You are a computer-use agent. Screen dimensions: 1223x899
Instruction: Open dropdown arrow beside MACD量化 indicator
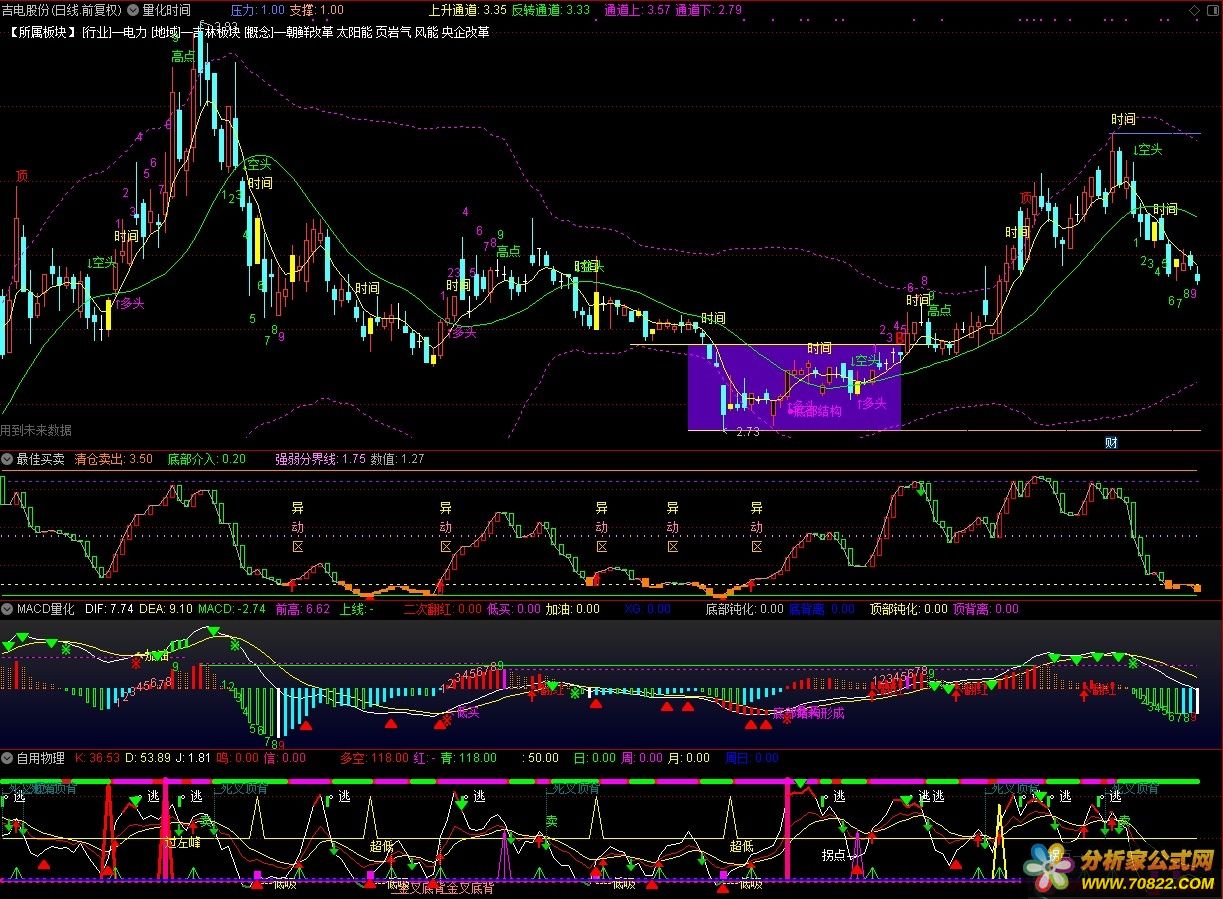(x=8, y=608)
